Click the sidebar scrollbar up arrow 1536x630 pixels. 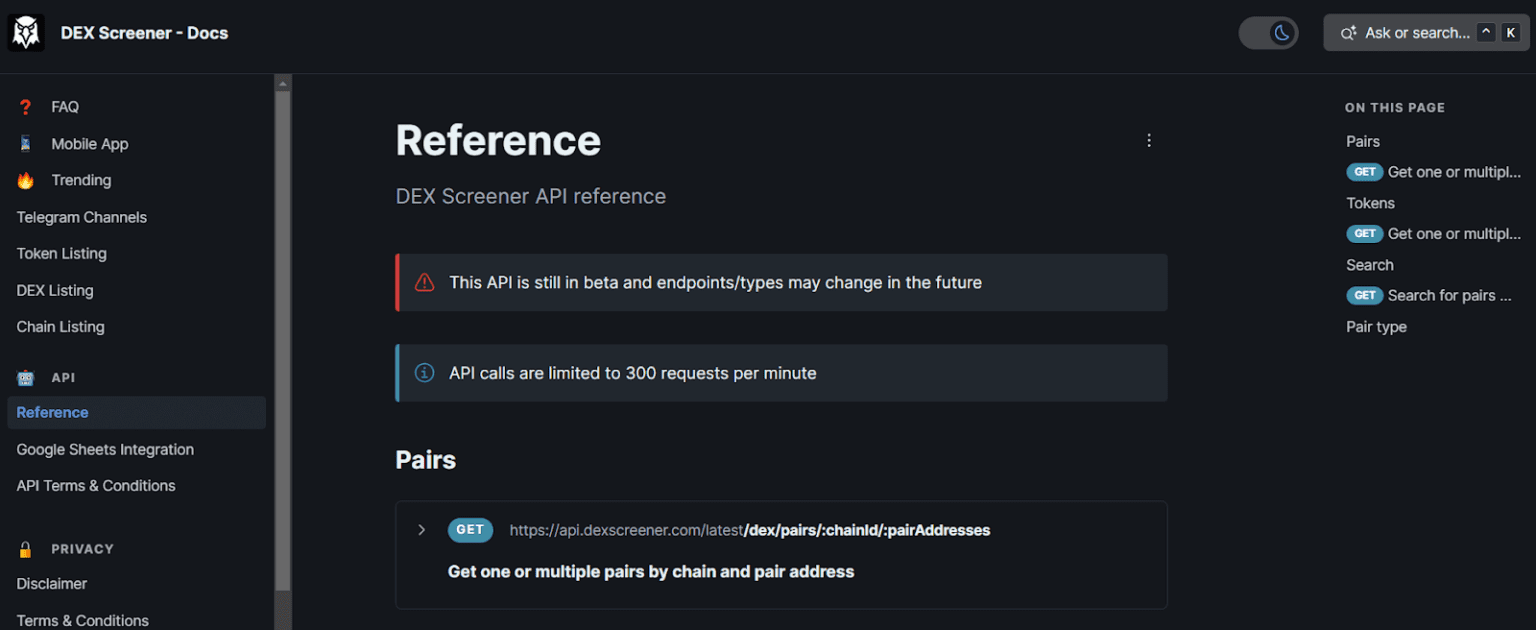[x=283, y=83]
